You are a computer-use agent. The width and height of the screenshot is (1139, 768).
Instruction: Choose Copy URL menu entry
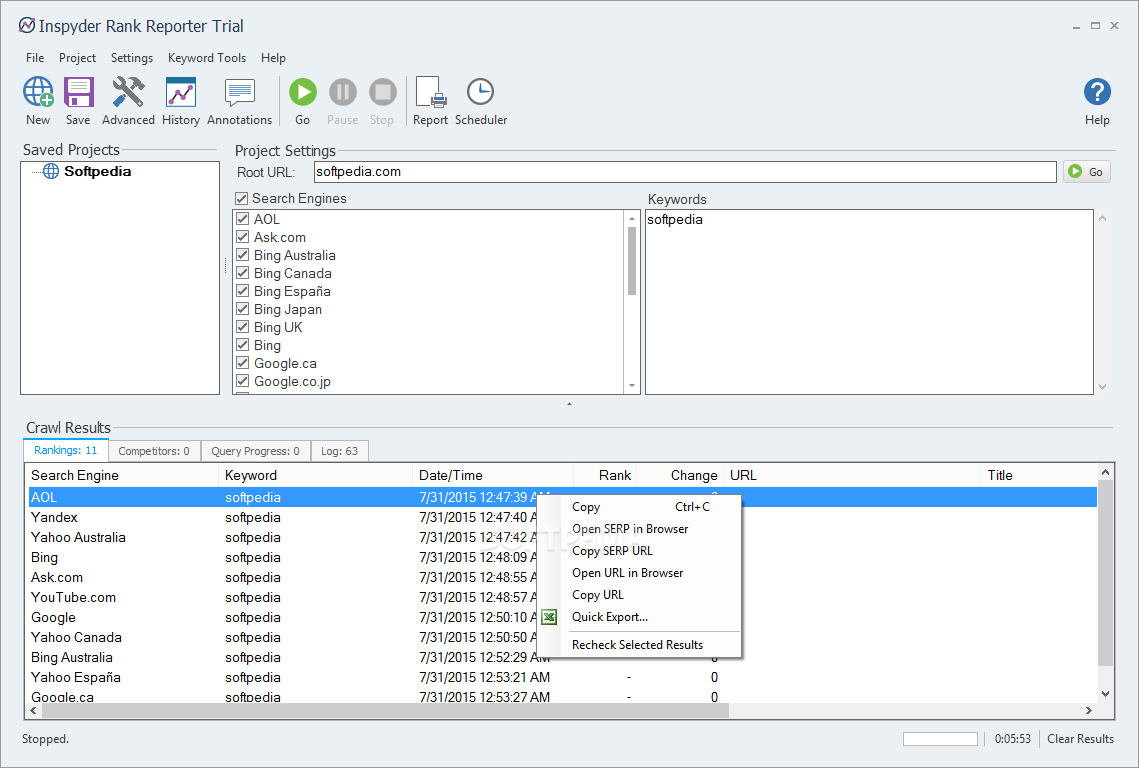point(640,594)
